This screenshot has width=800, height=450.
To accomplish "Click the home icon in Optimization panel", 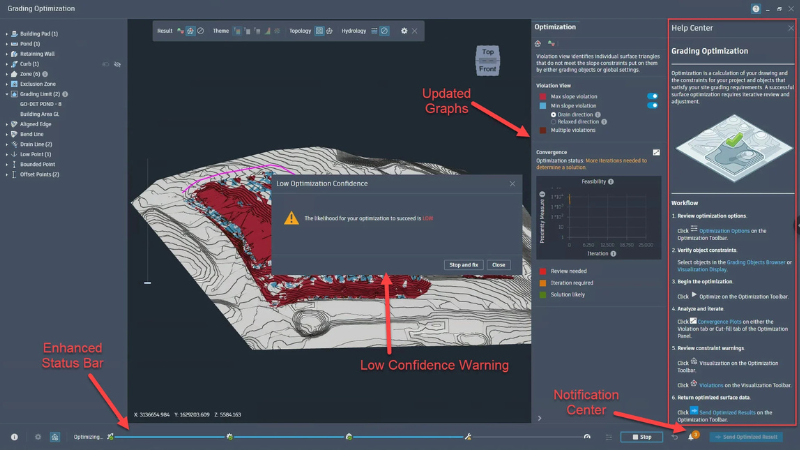I will click(x=538, y=44).
